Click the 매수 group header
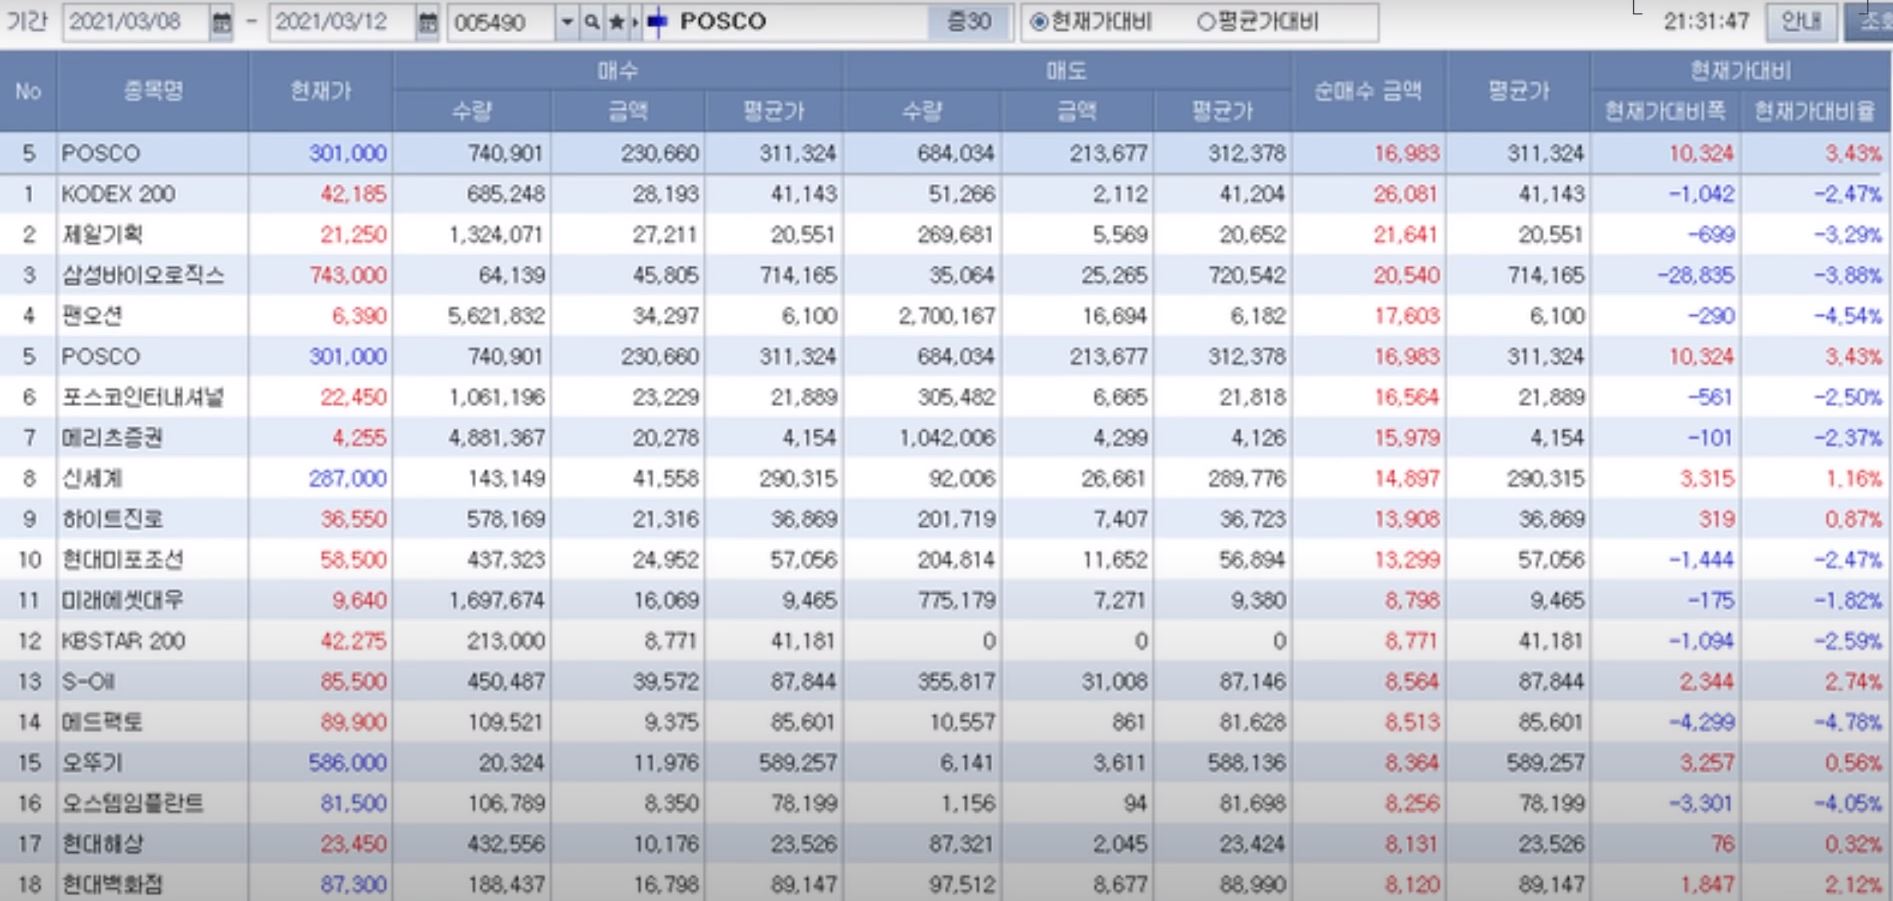Viewport: 1893px width, 901px height. 618,70
